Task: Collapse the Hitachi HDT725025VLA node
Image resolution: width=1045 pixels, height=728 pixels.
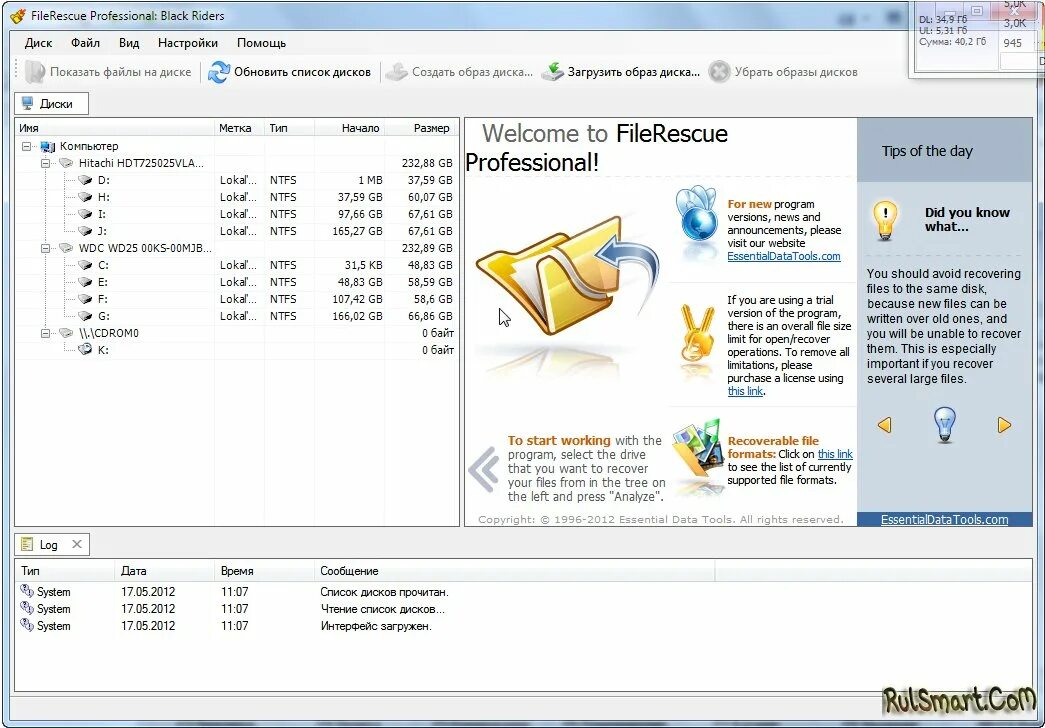Action: pos(45,163)
